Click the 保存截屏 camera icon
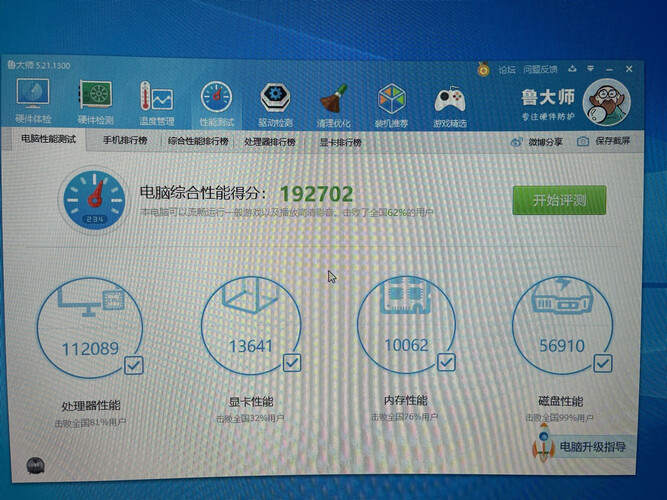 pos(583,142)
